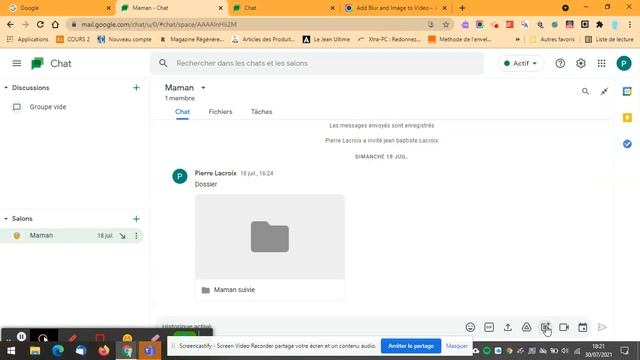
Task: Expand the Maman space name menu
Action: click(x=203, y=88)
